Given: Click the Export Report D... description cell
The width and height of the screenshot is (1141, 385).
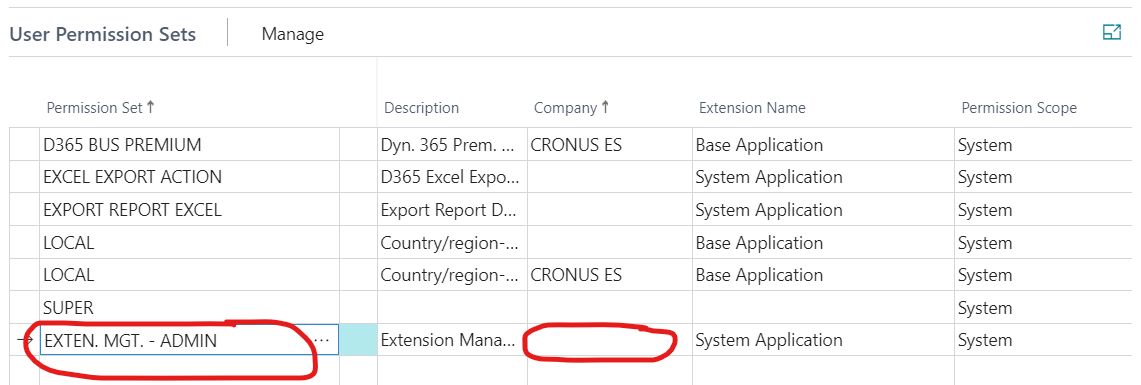Looking at the screenshot, I should pos(452,210).
